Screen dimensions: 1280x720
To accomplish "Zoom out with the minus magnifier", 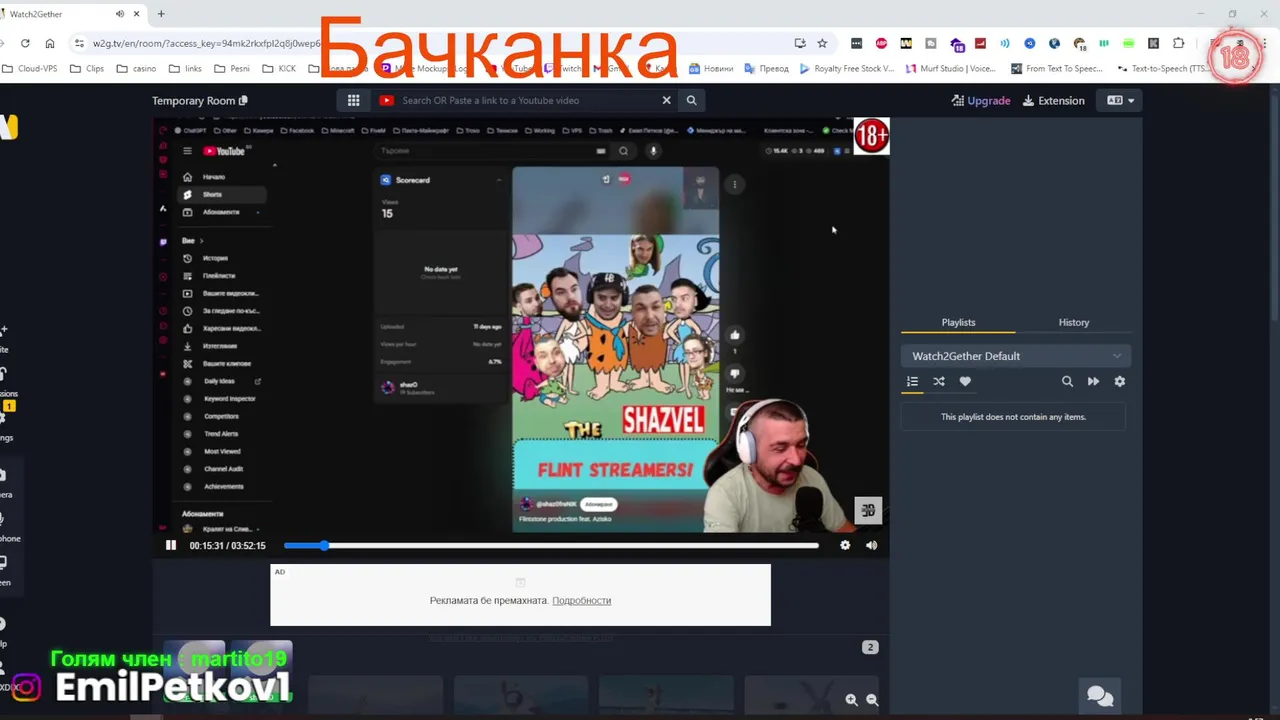I will 872,700.
